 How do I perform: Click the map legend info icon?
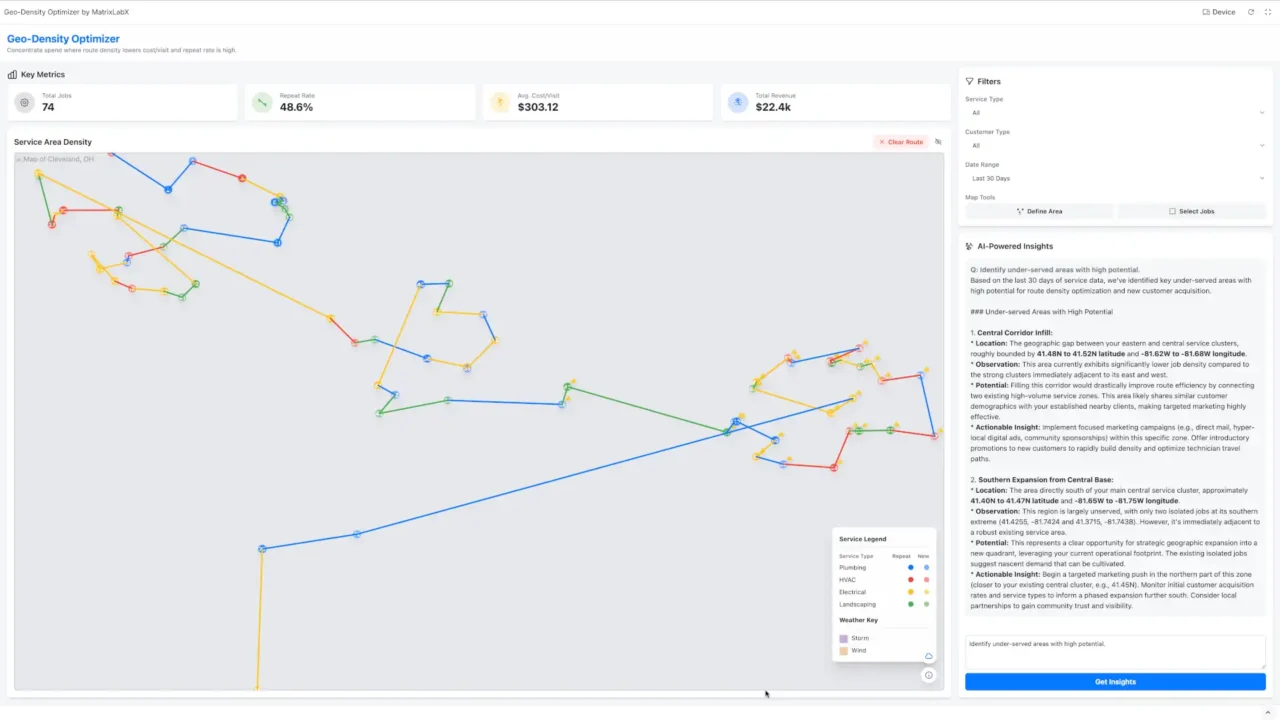[x=929, y=675]
